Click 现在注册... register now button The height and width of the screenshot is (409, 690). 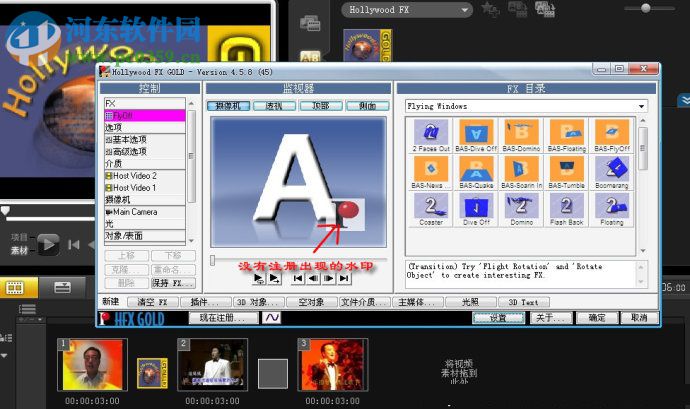pos(223,317)
